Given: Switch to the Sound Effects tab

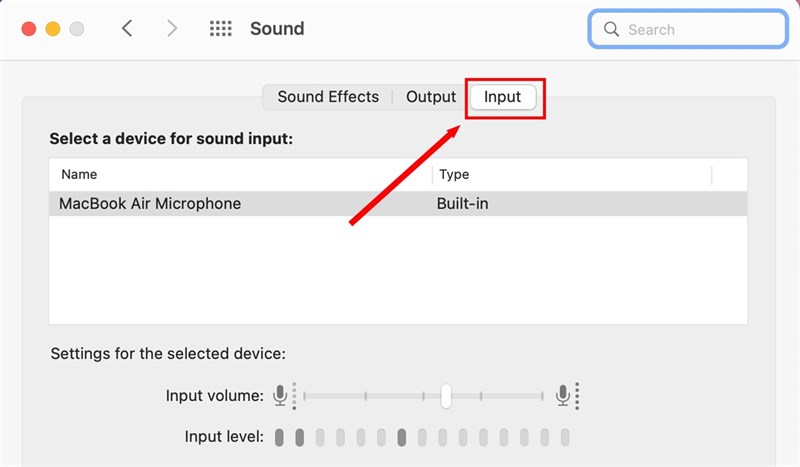Looking at the screenshot, I should [328, 97].
